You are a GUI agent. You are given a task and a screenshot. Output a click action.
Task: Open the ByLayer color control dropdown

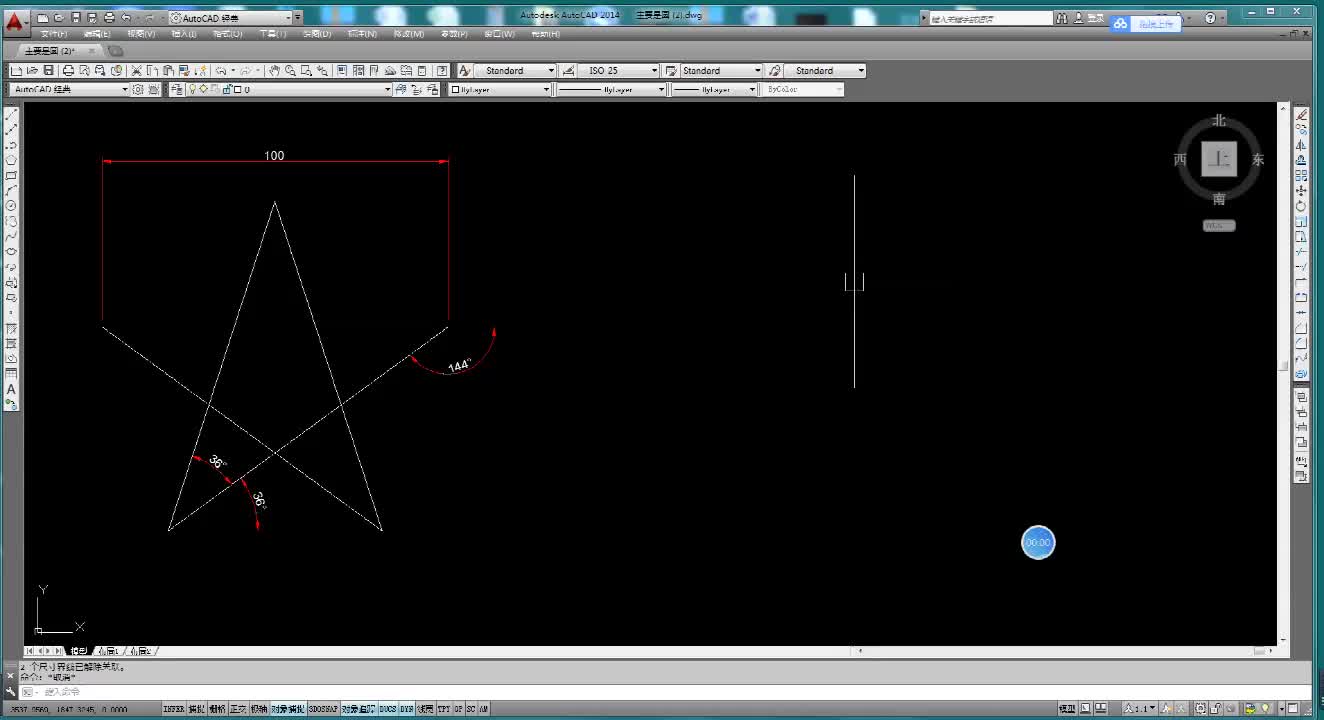[x=500, y=89]
